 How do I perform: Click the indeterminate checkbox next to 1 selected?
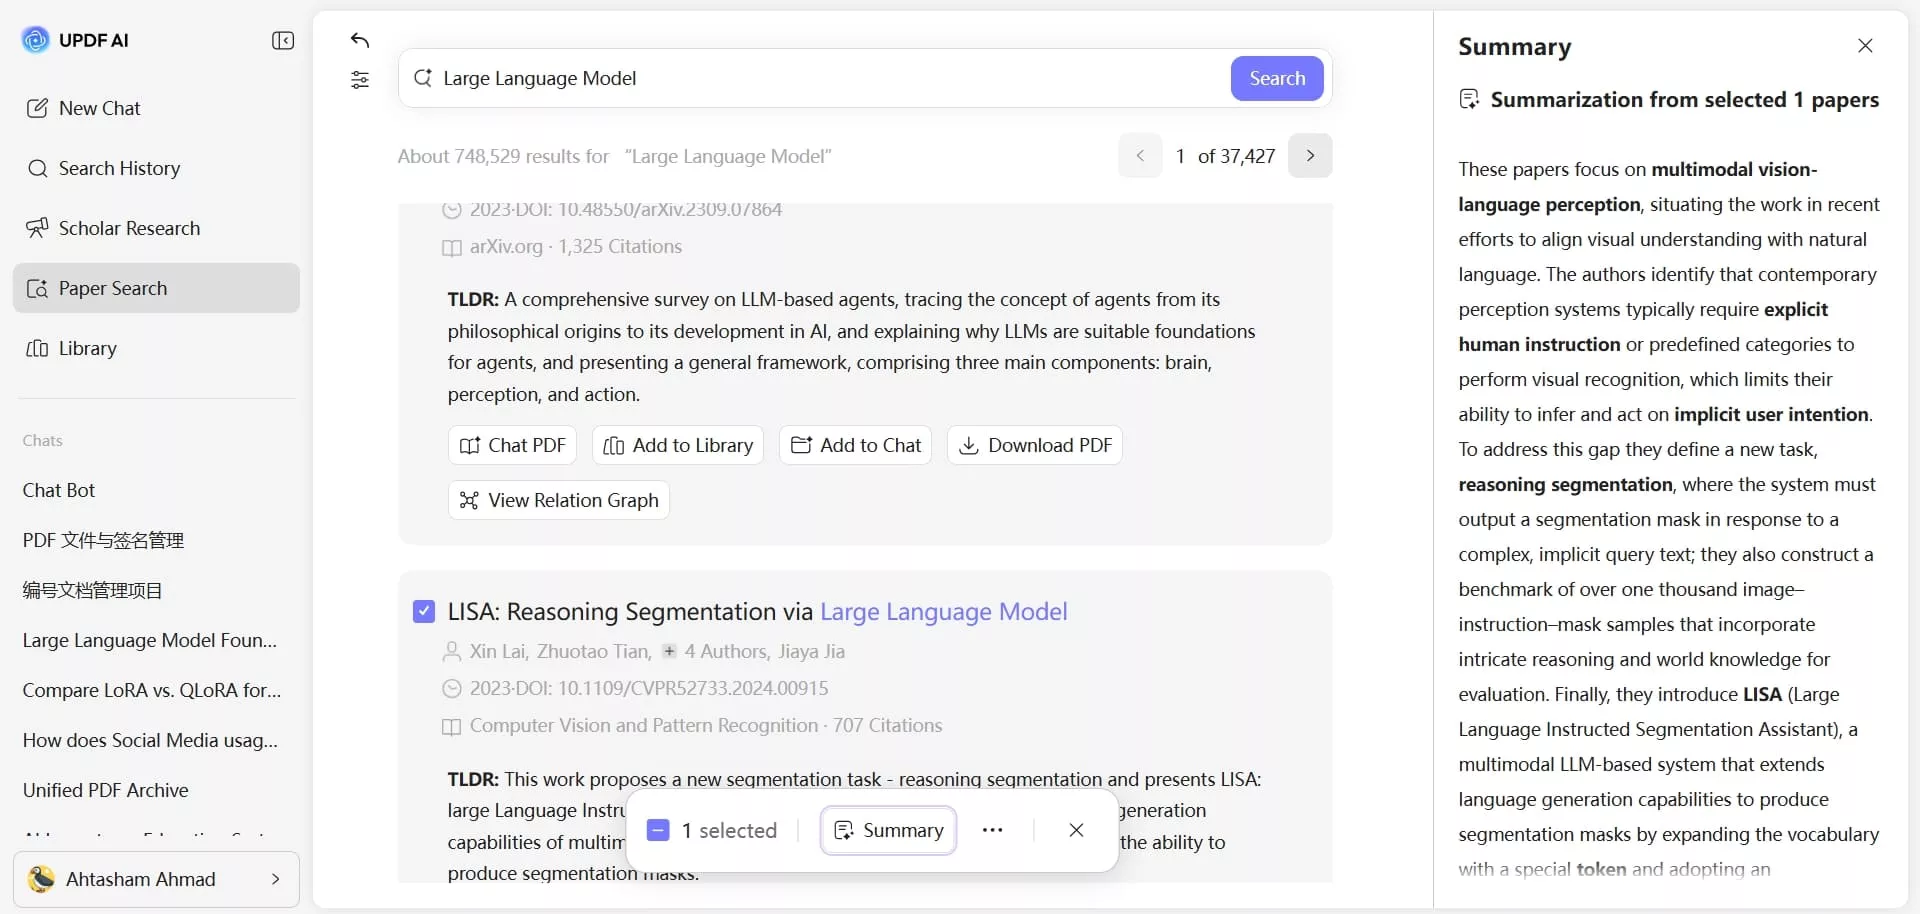(658, 830)
